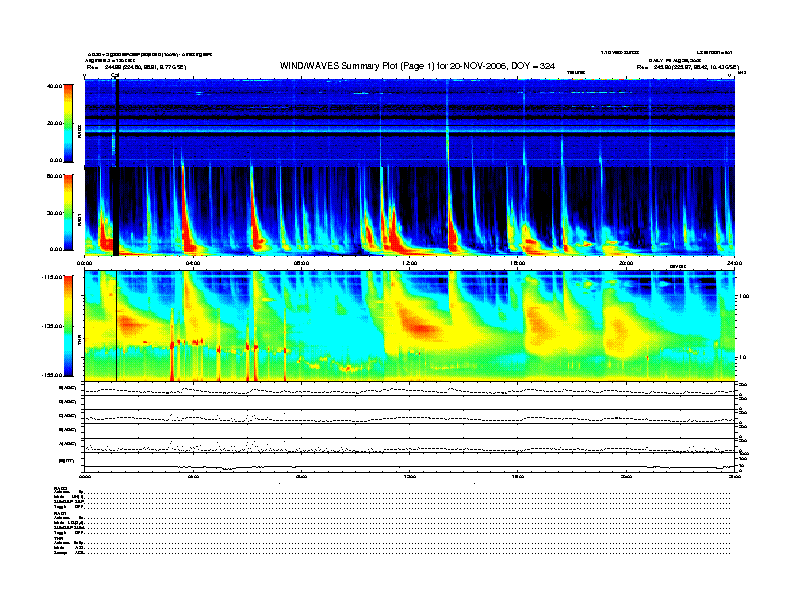This screenshot has height=612, width=792.
Task: Click the 16:00 tick label under RAD1
Action: [x=518, y=263]
